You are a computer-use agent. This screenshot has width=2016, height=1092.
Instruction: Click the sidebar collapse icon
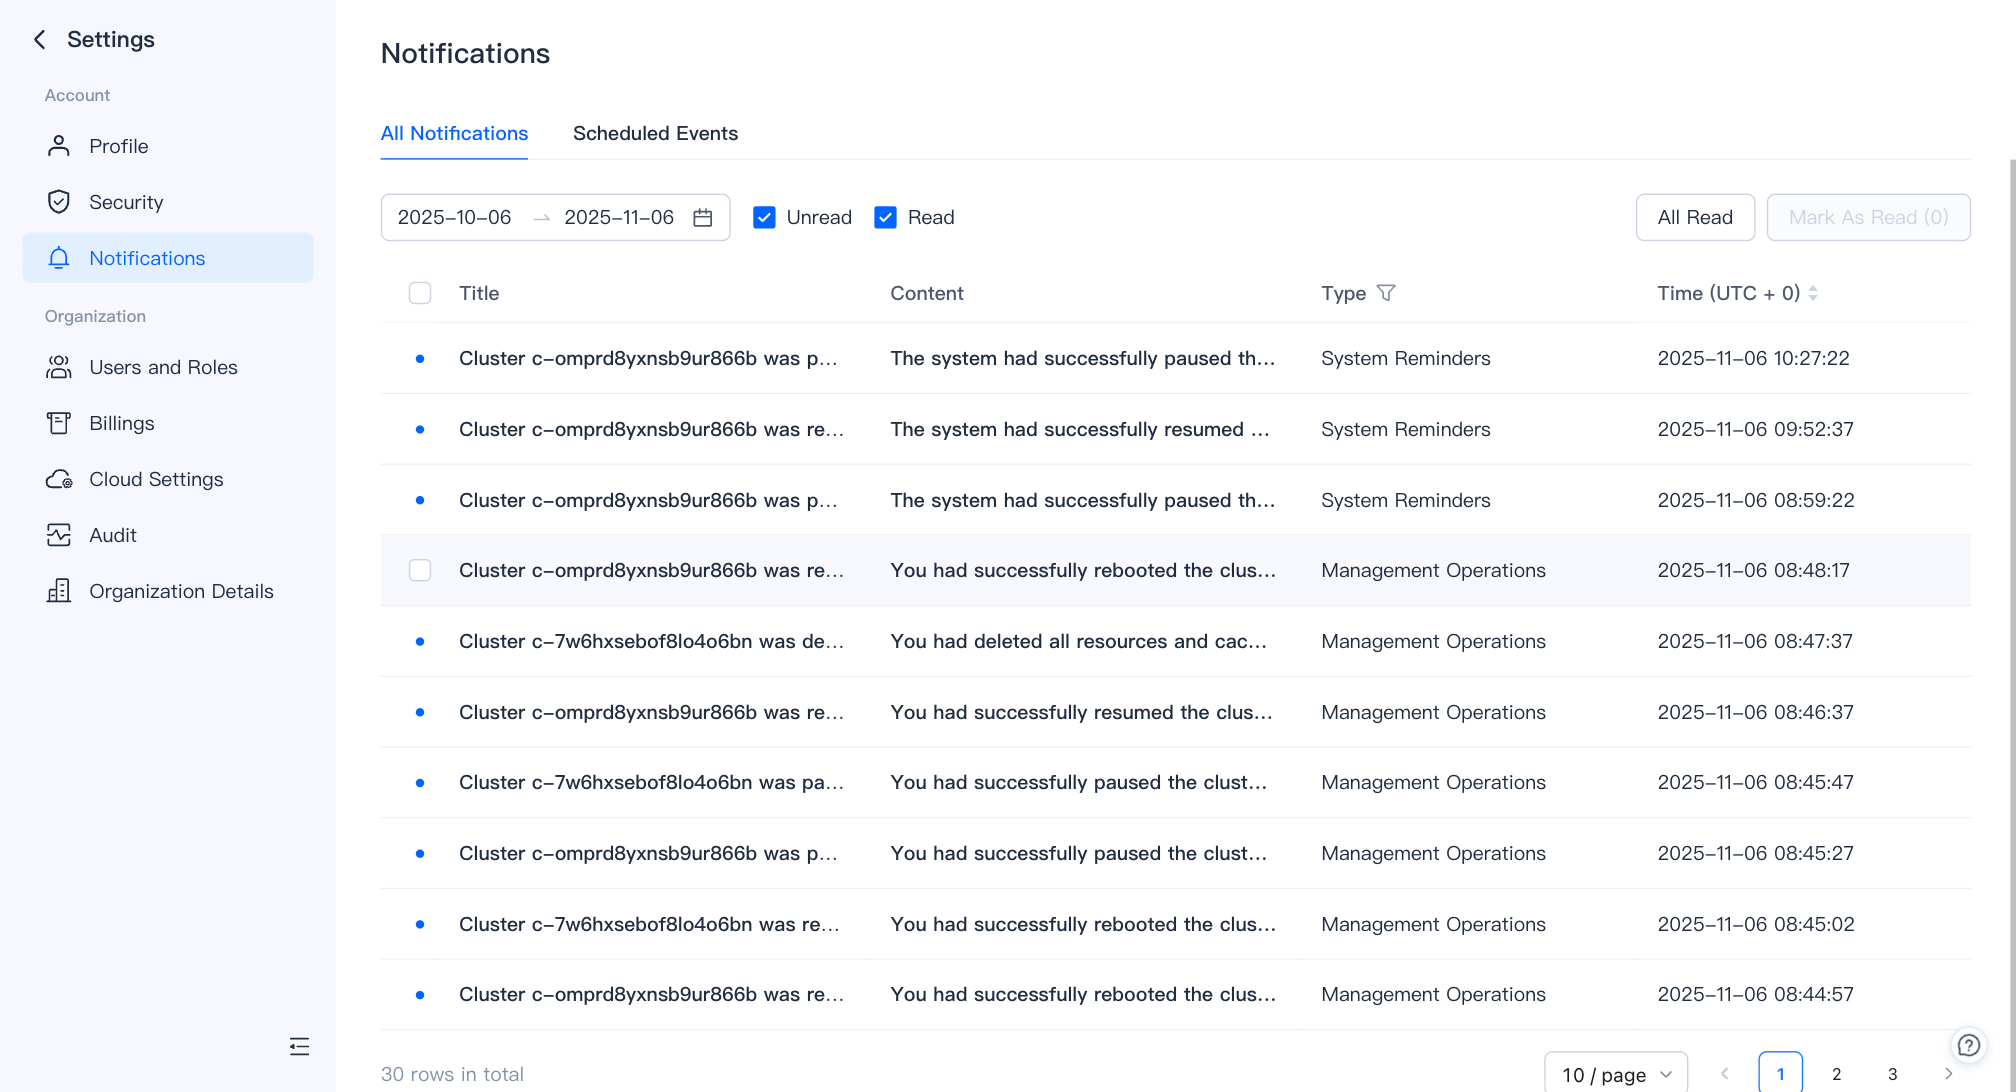(x=299, y=1047)
